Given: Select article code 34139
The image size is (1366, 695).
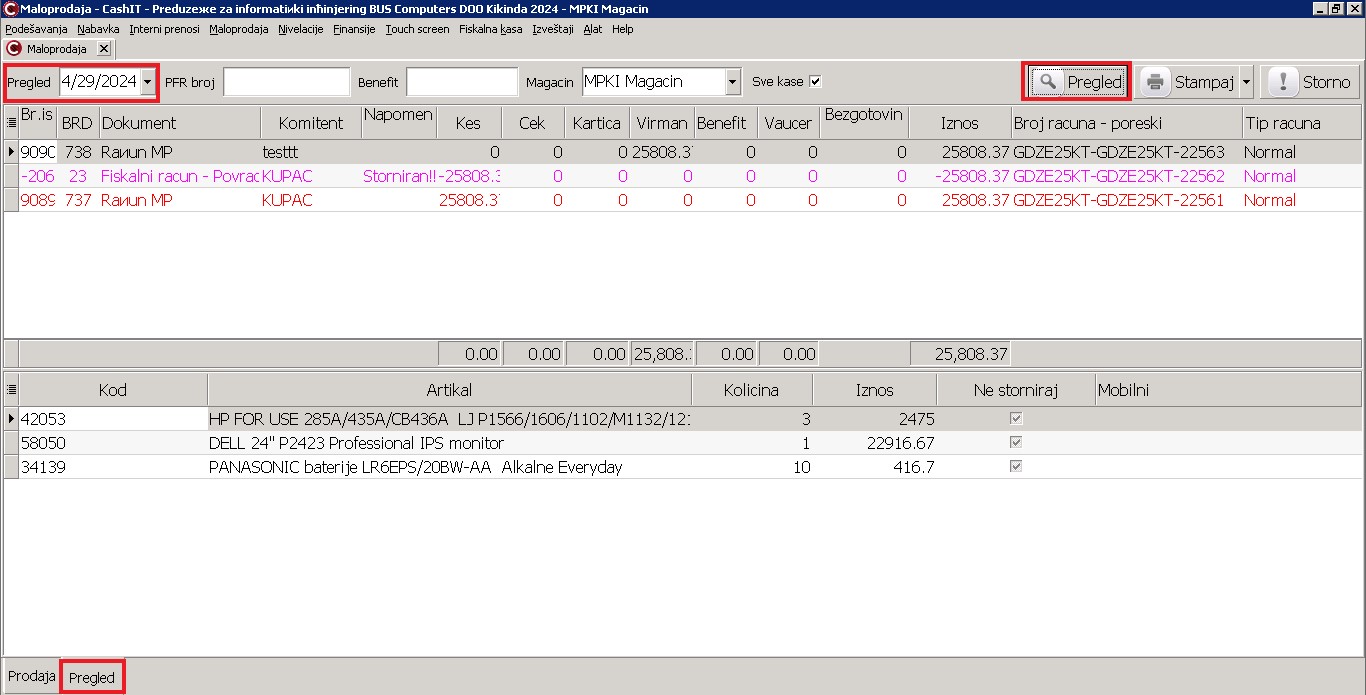Looking at the screenshot, I should 113,466.
